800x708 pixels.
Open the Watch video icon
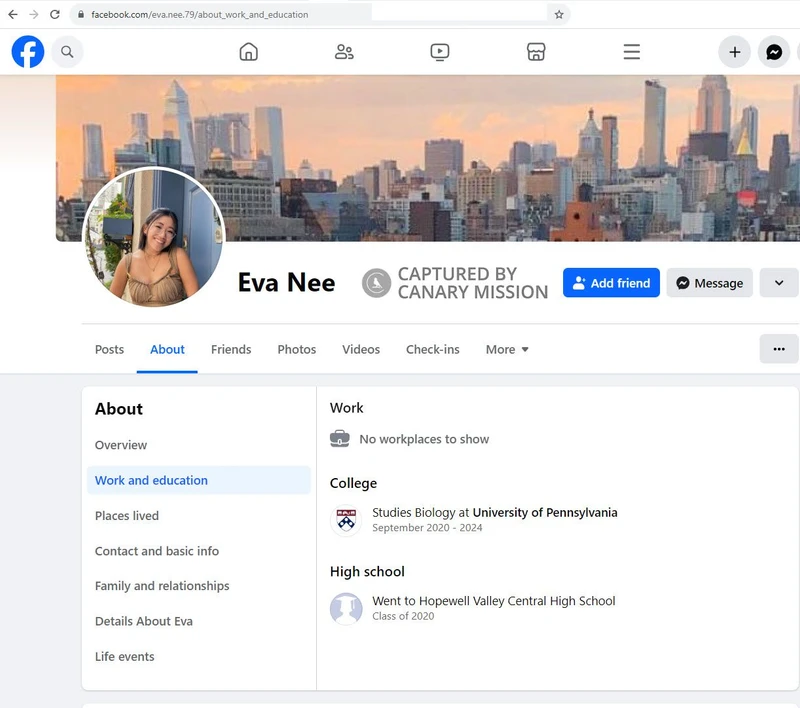440,52
